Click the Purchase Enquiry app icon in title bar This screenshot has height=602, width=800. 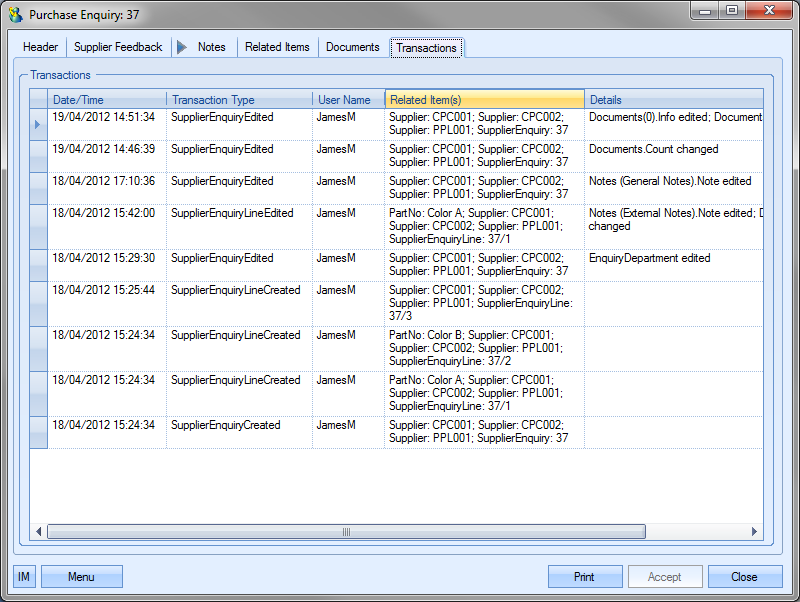tap(15, 15)
